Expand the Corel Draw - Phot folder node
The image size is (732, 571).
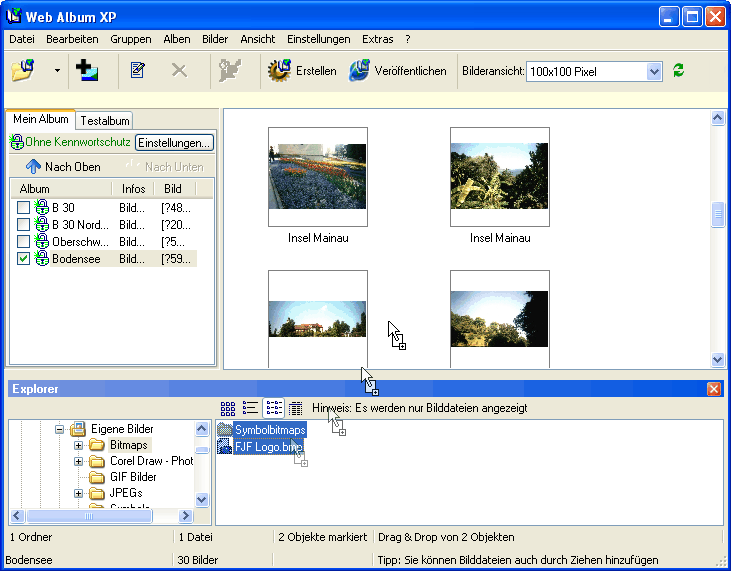point(78,461)
